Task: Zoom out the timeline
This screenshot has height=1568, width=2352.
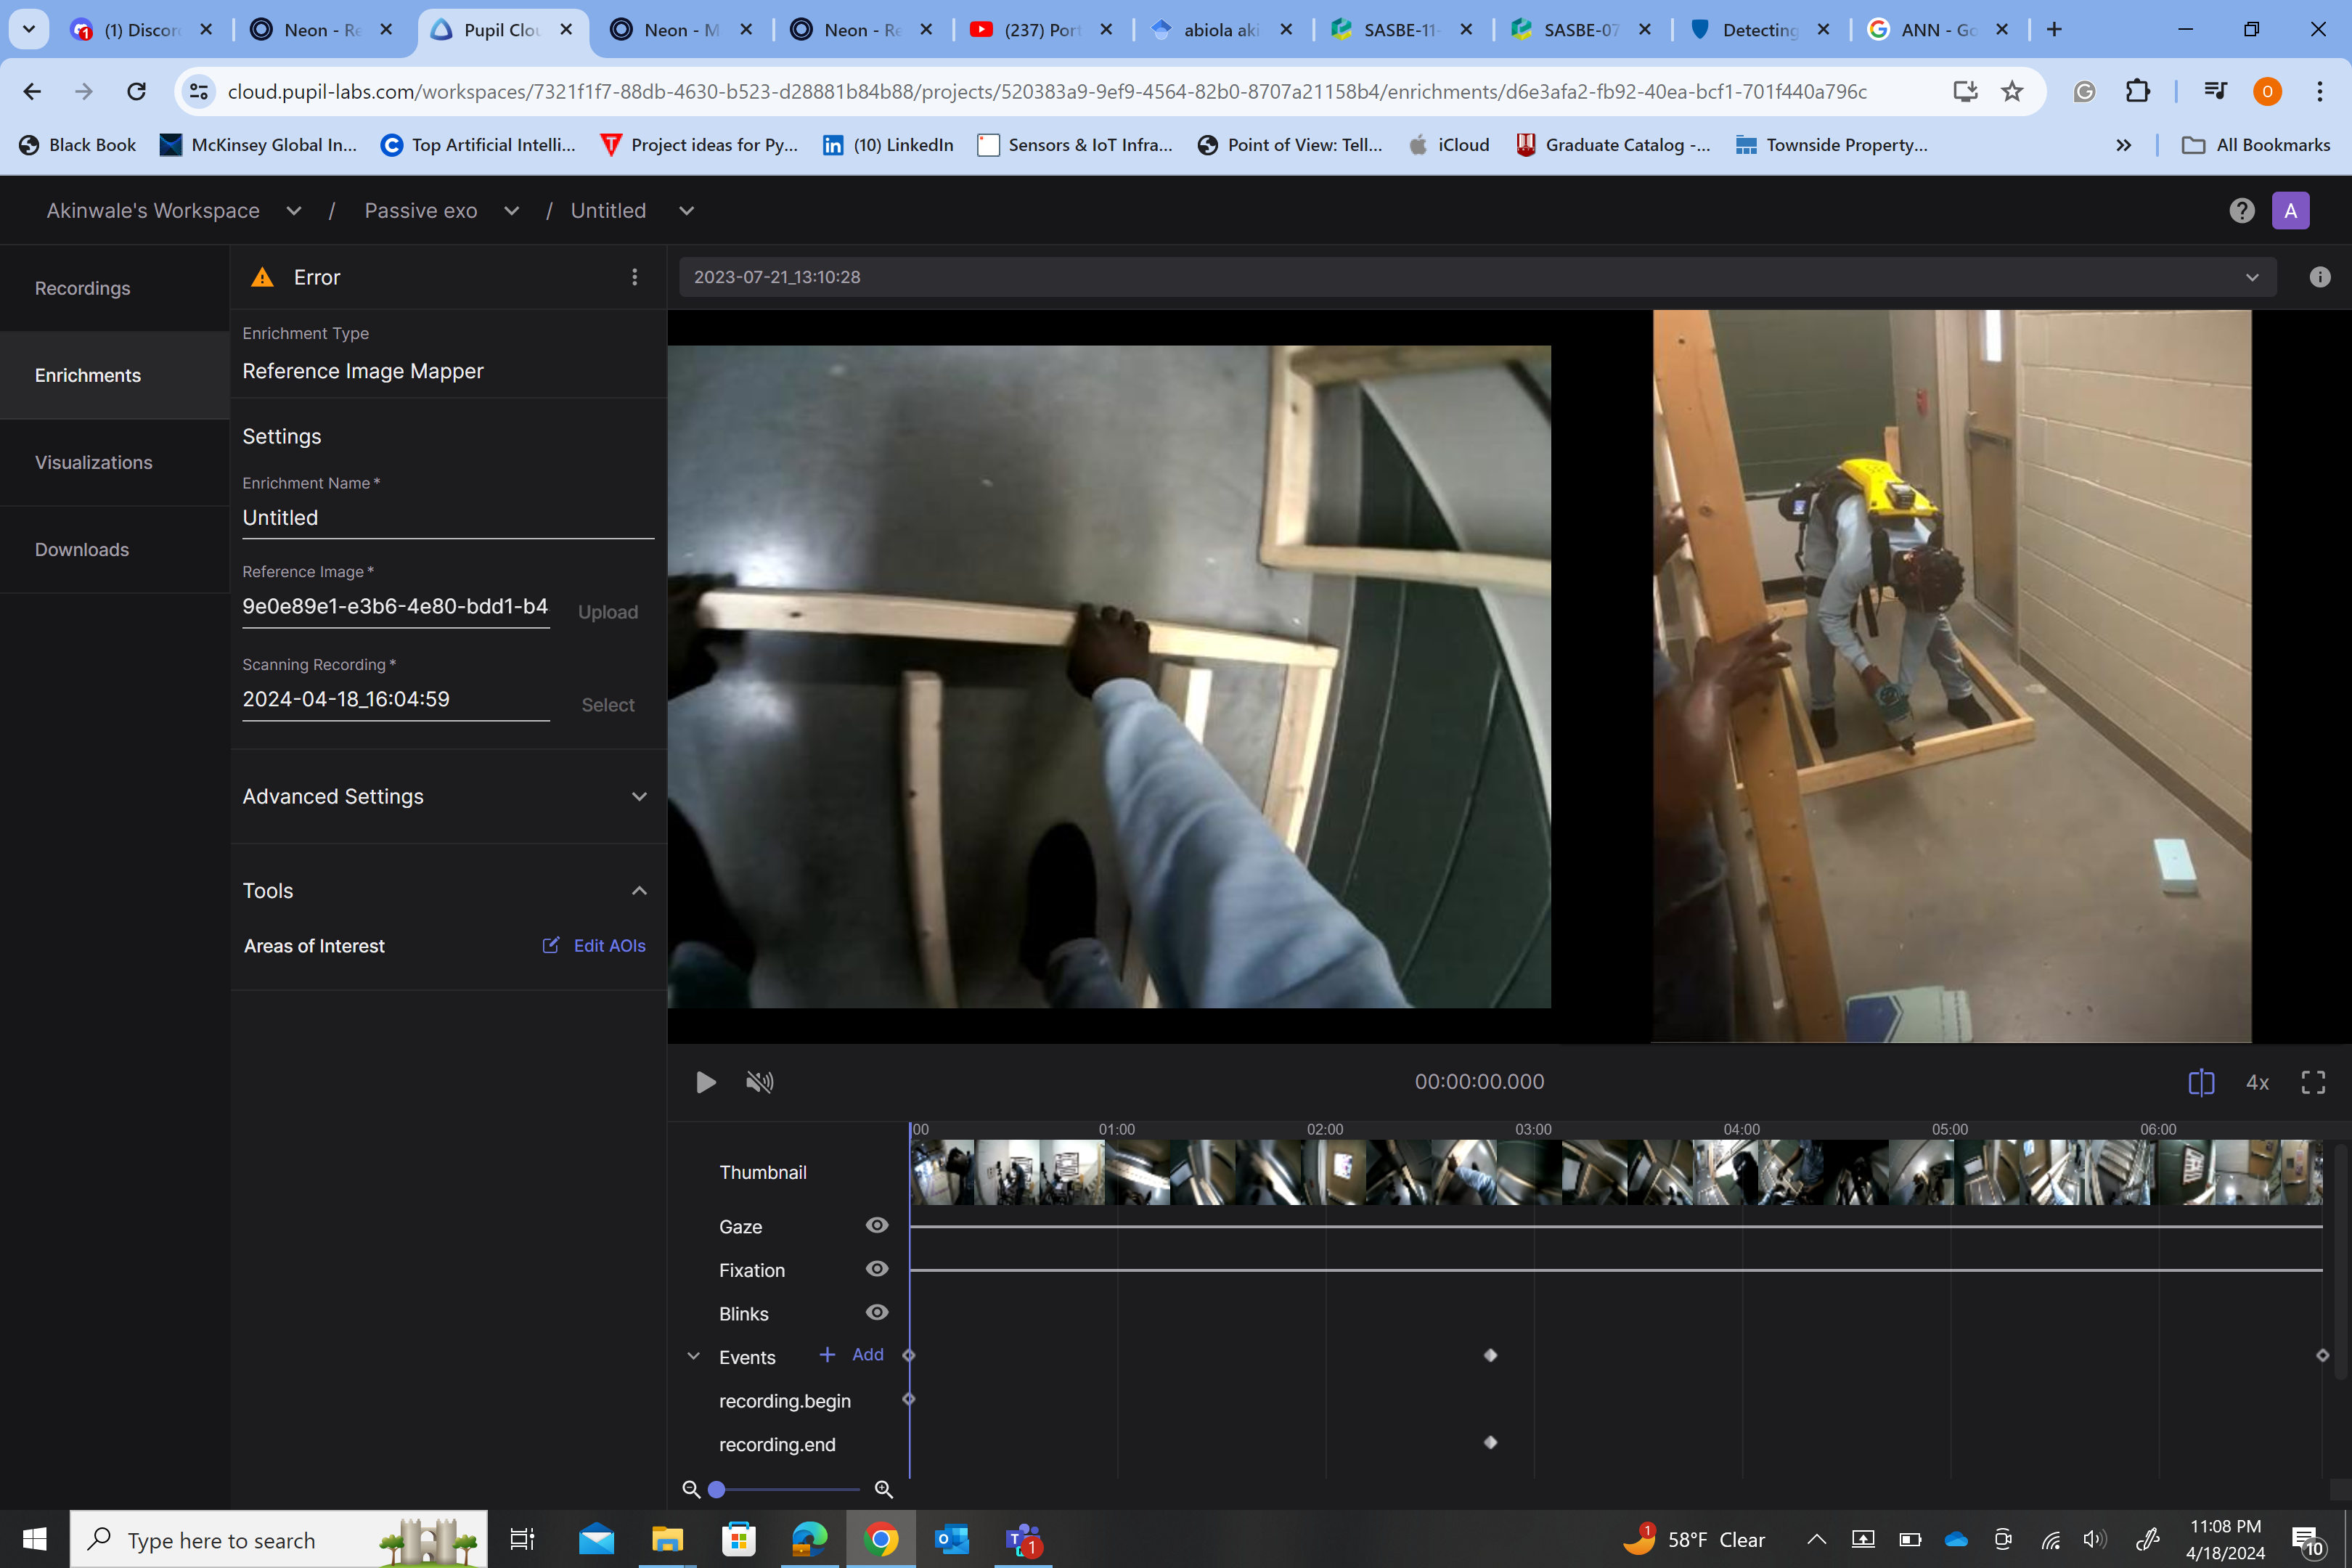Action: tap(690, 1489)
